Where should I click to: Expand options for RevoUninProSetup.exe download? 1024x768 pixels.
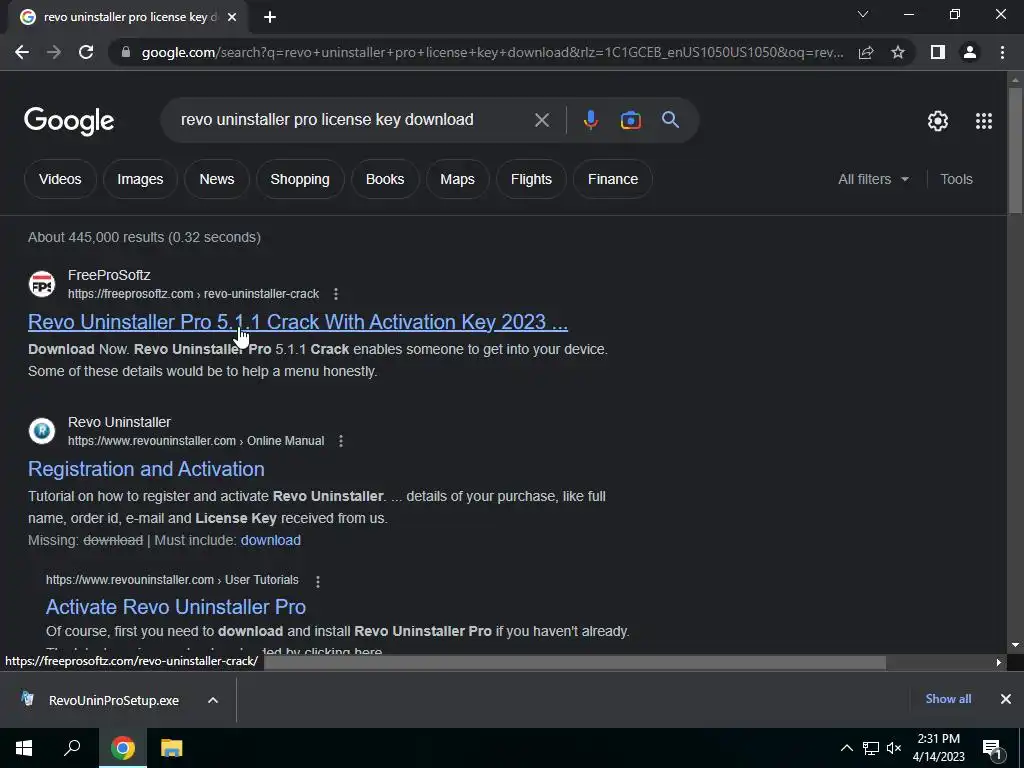click(x=212, y=700)
